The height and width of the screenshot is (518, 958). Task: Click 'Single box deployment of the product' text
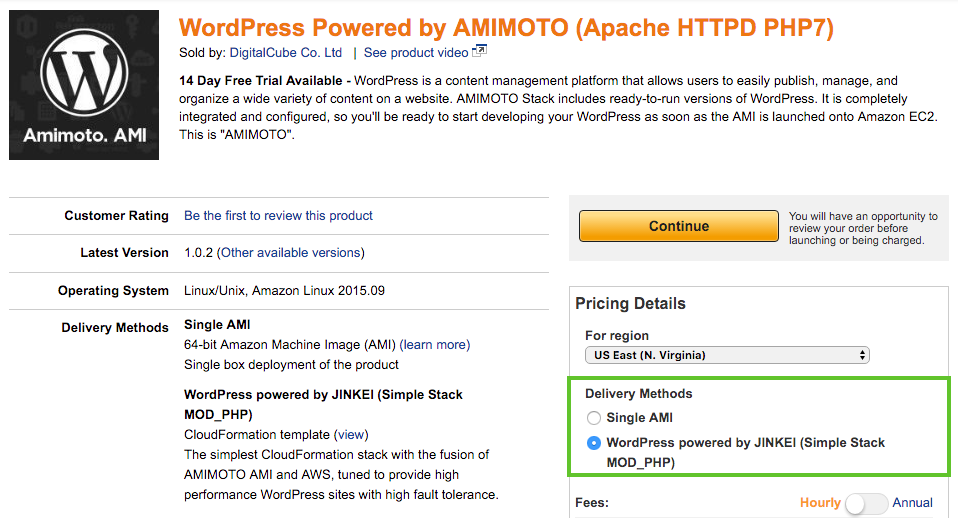click(291, 365)
